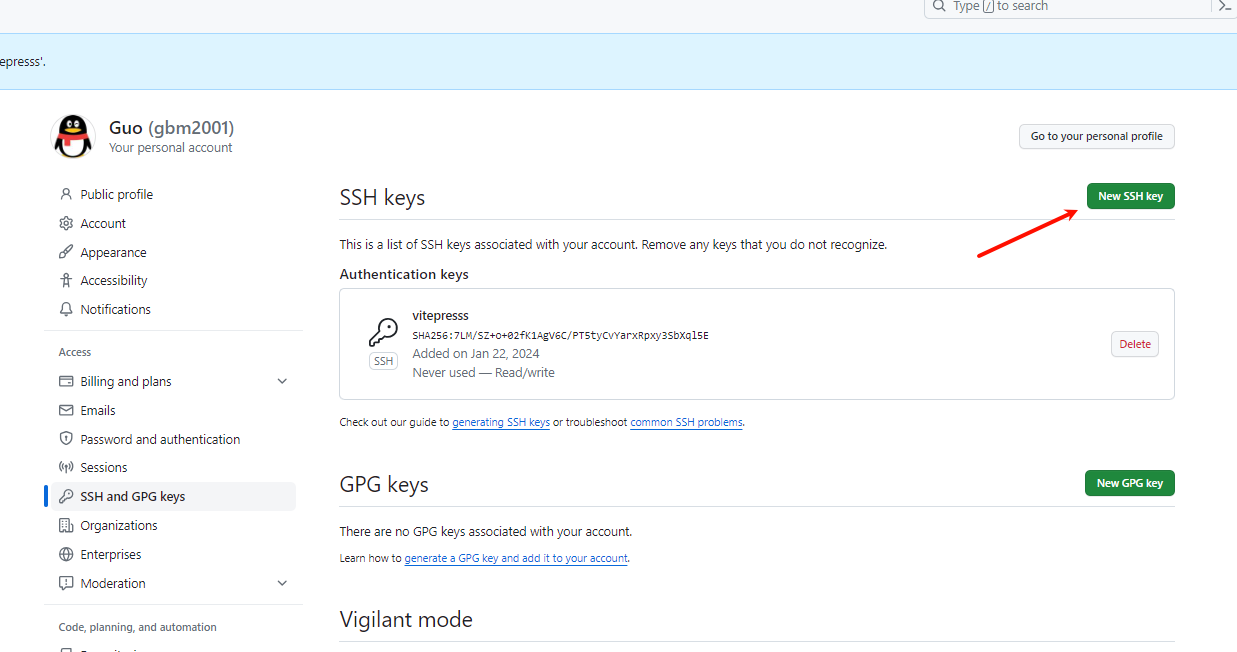Click the Organizations icon

click(65, 525)
